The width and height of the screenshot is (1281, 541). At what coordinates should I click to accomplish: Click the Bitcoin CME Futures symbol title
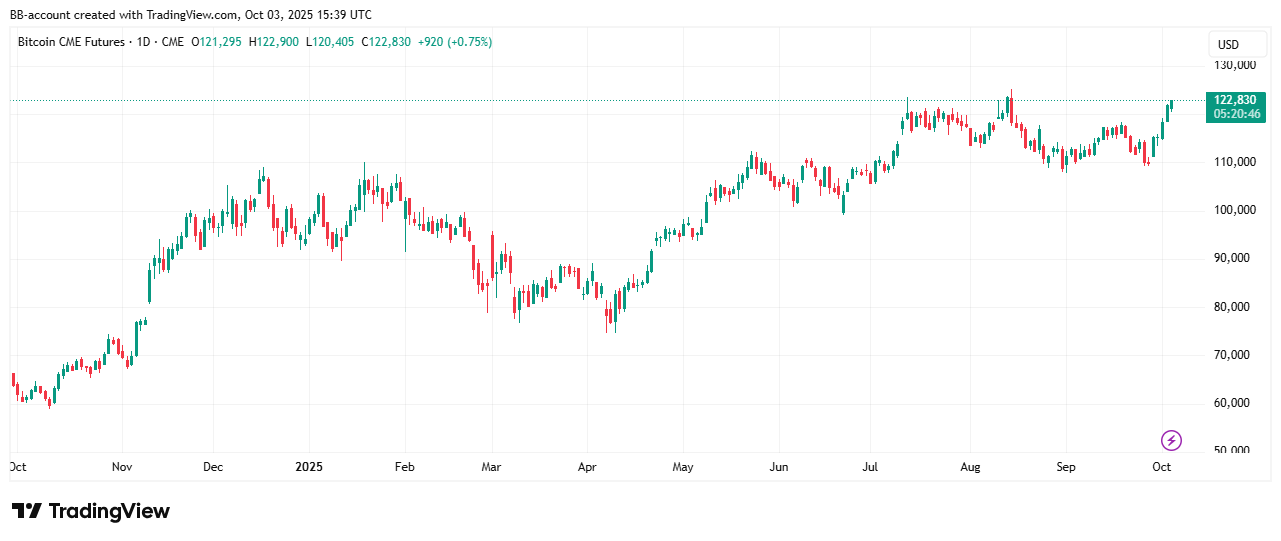(70, 42)
